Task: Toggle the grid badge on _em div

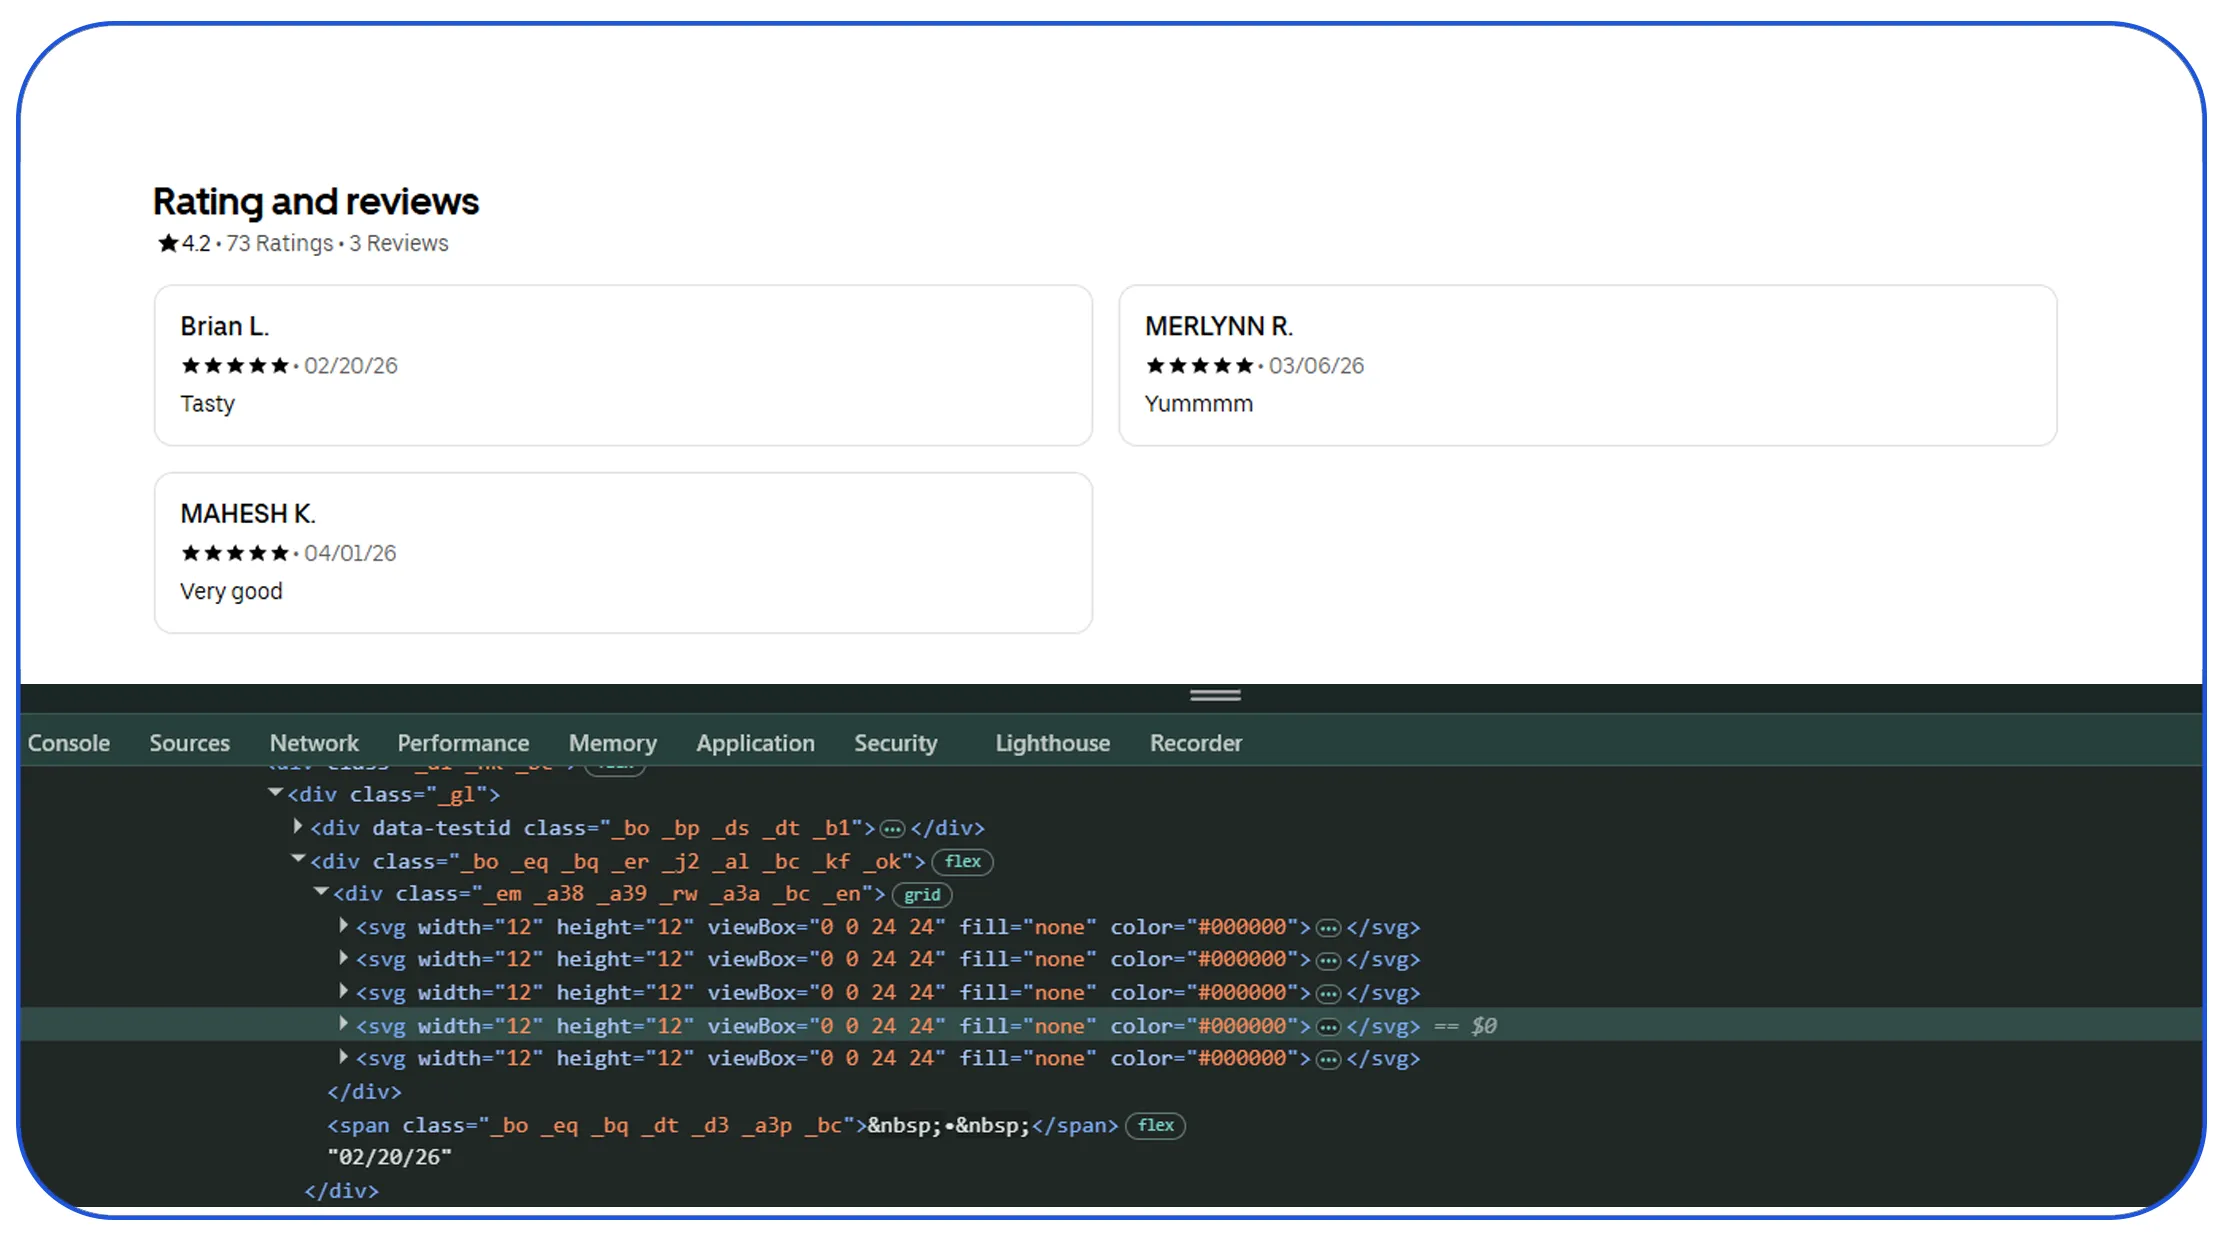Action: (x=921, y=895)
